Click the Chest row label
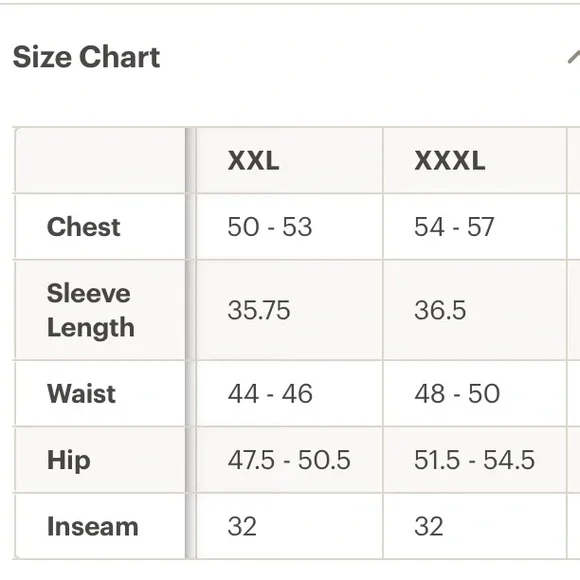Viewport: 580px width, 580px height. 84,226
